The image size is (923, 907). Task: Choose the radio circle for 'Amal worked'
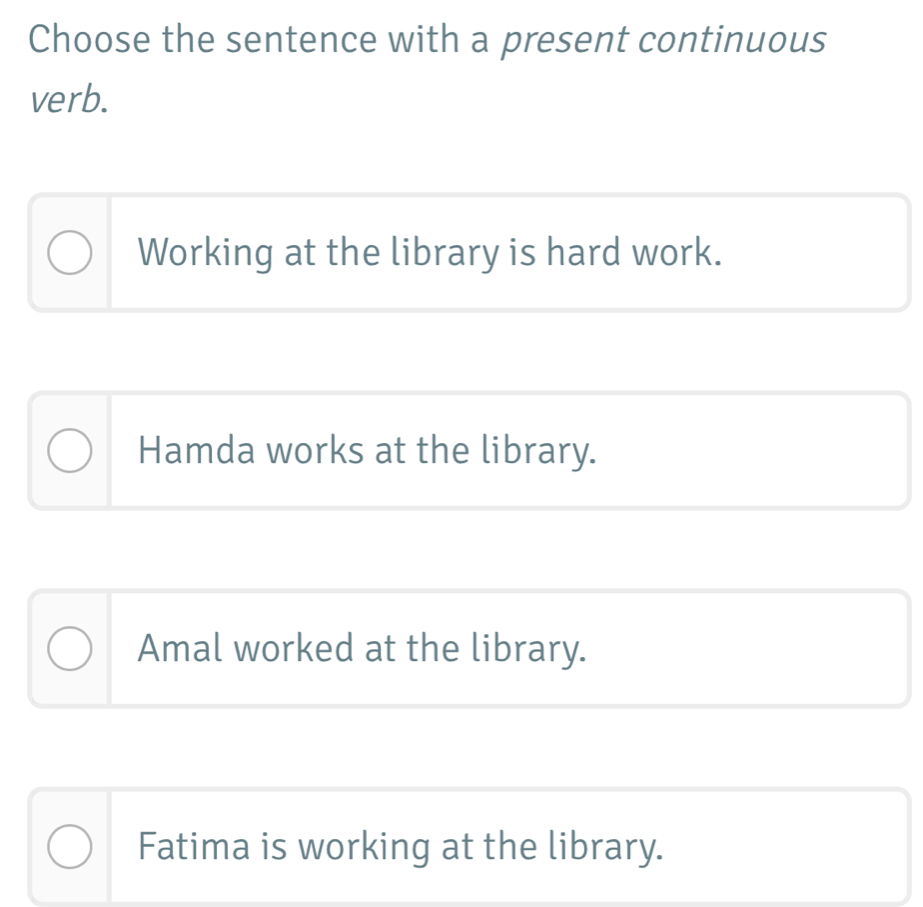(x=68, y=649)
